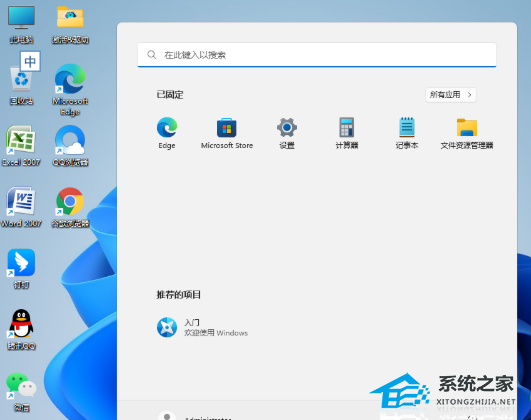Select the WeChat desktop icon

pos(21,391)
